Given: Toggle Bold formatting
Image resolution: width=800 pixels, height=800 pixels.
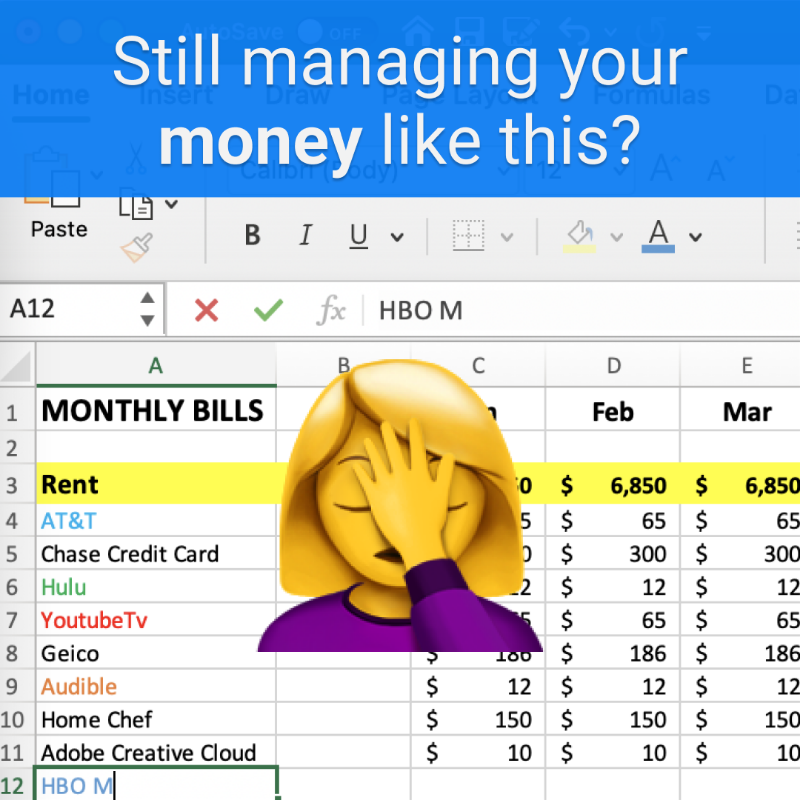Looking at the screenshot, I should [253, 235].
